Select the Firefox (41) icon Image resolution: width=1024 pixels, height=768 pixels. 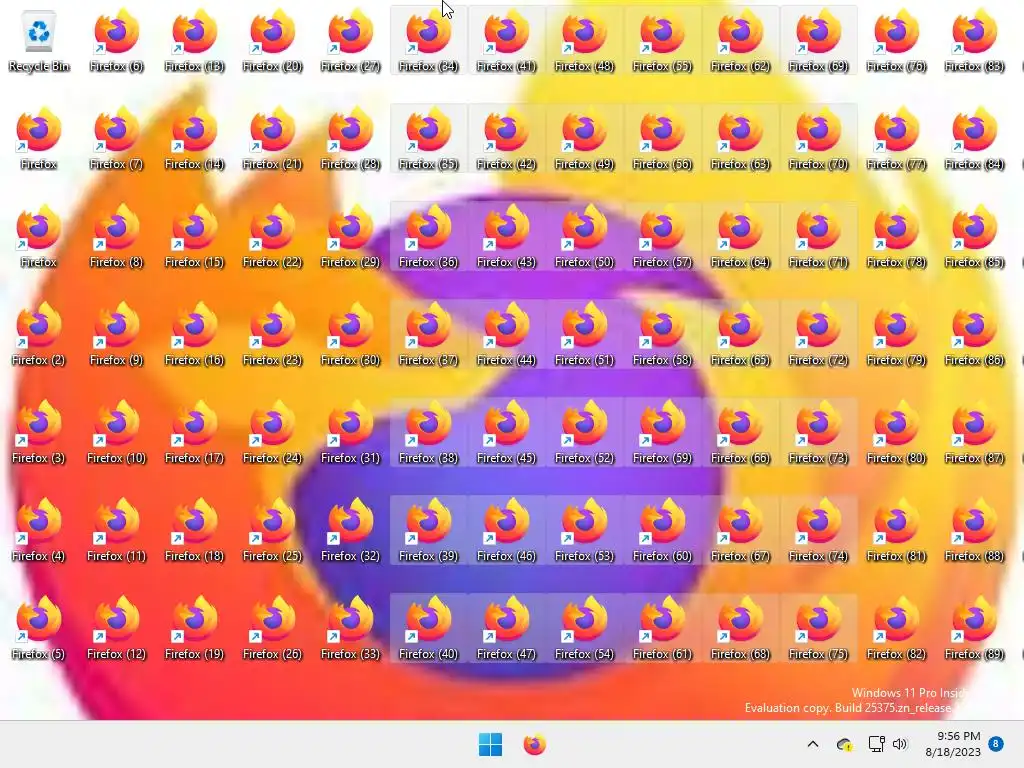click(x=507, y=40)
